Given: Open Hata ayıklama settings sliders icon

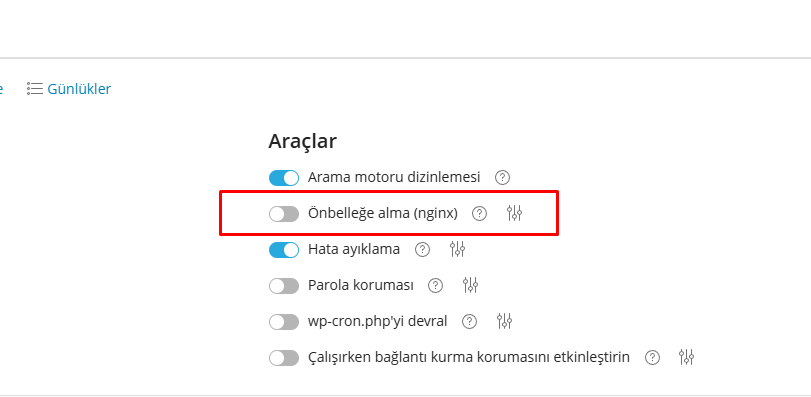Looking at the screenshot, I should coord(457,249).
